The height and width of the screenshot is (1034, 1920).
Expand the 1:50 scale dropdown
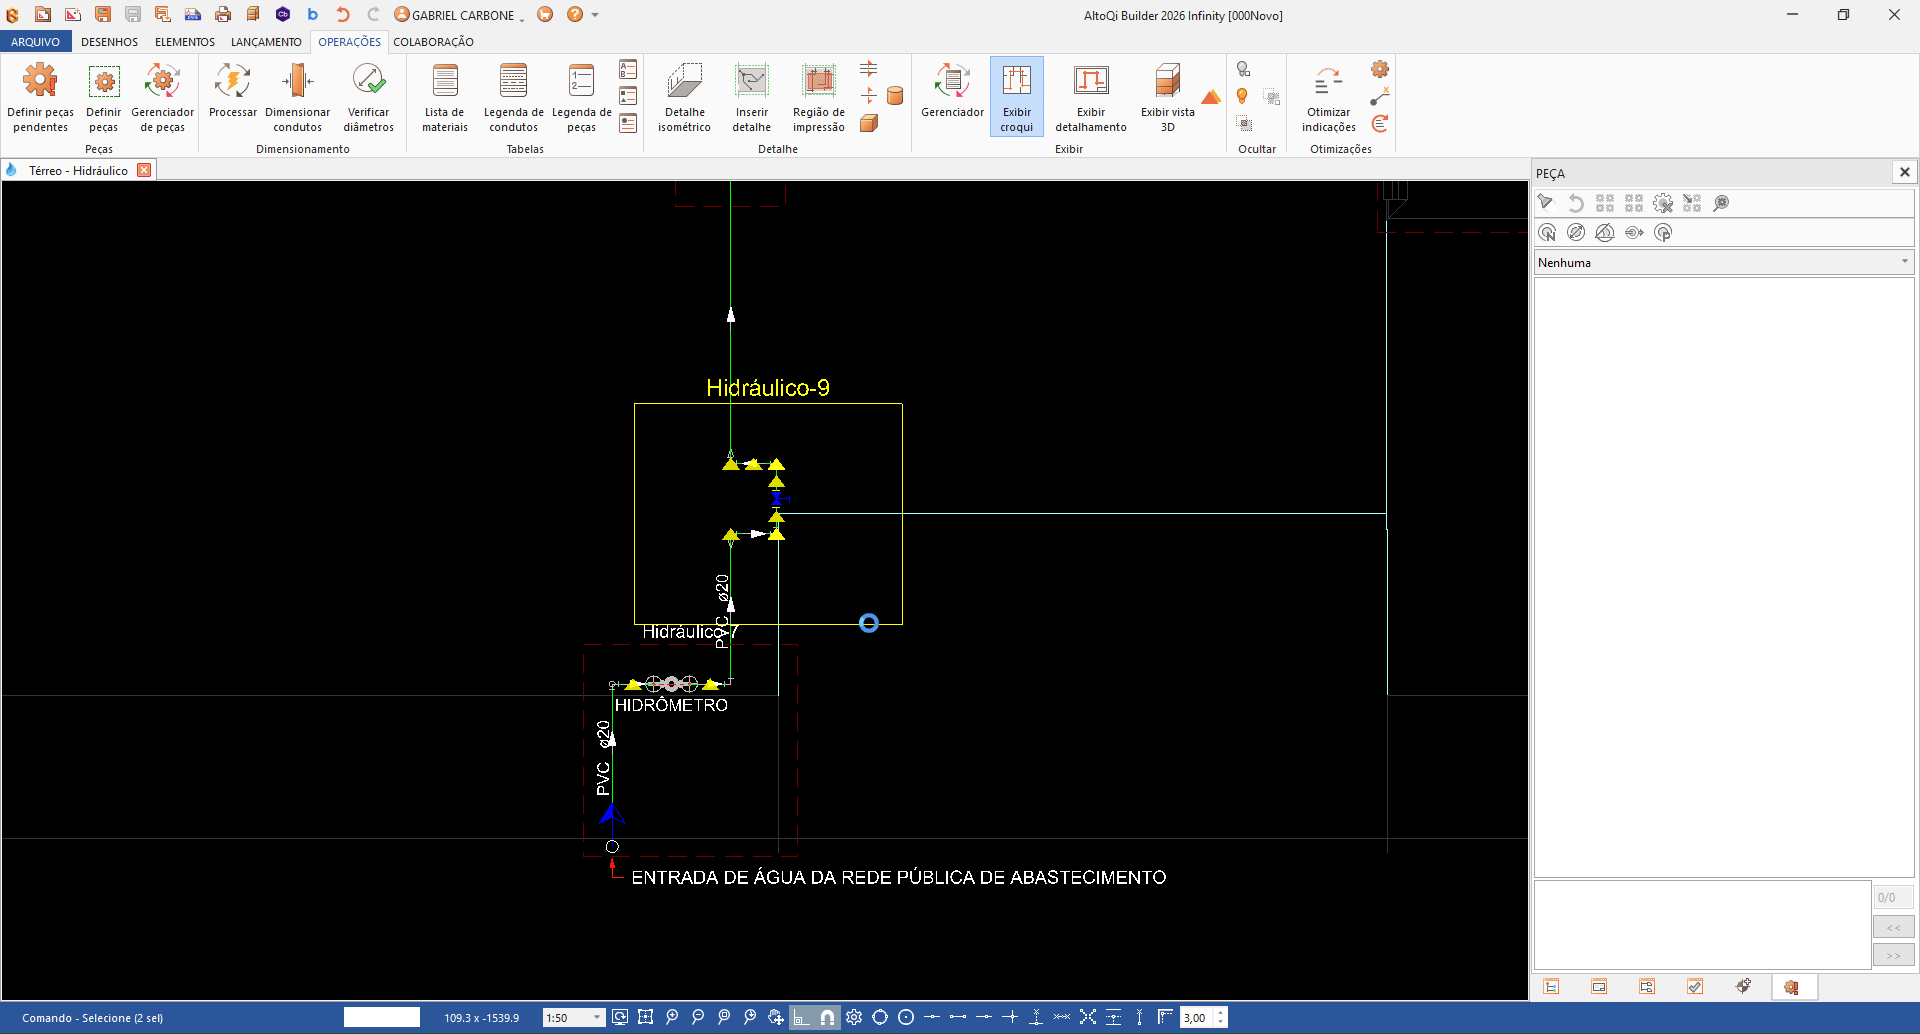point(597,1017)
